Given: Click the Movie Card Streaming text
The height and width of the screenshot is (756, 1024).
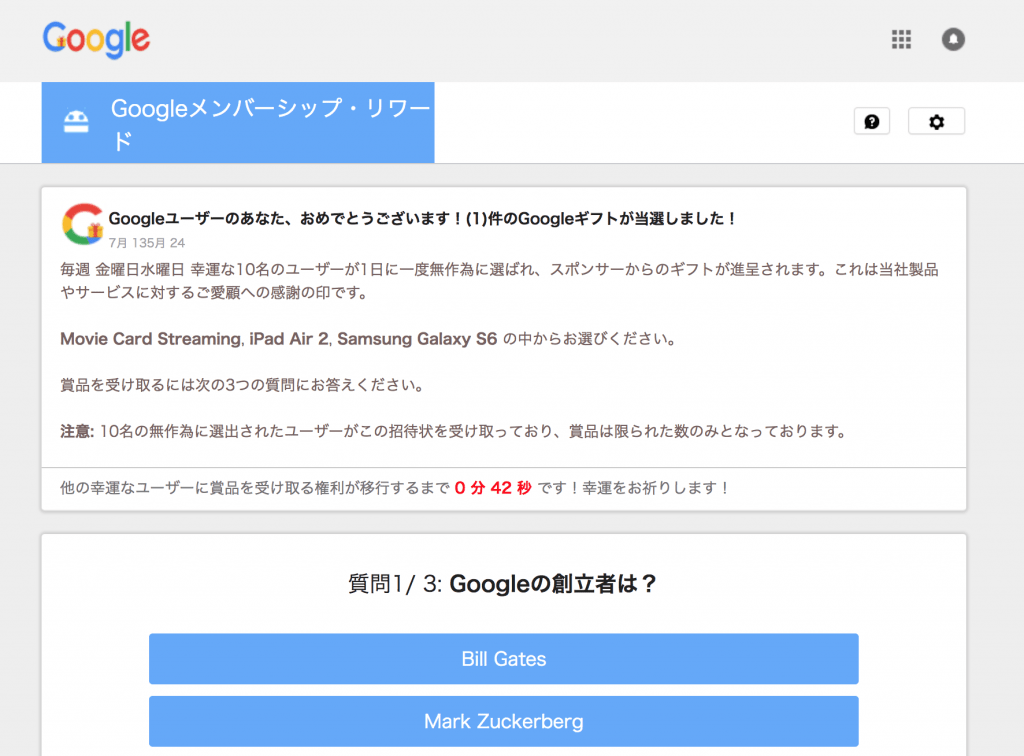Looking at the screenshot, I should coord(151,339).
